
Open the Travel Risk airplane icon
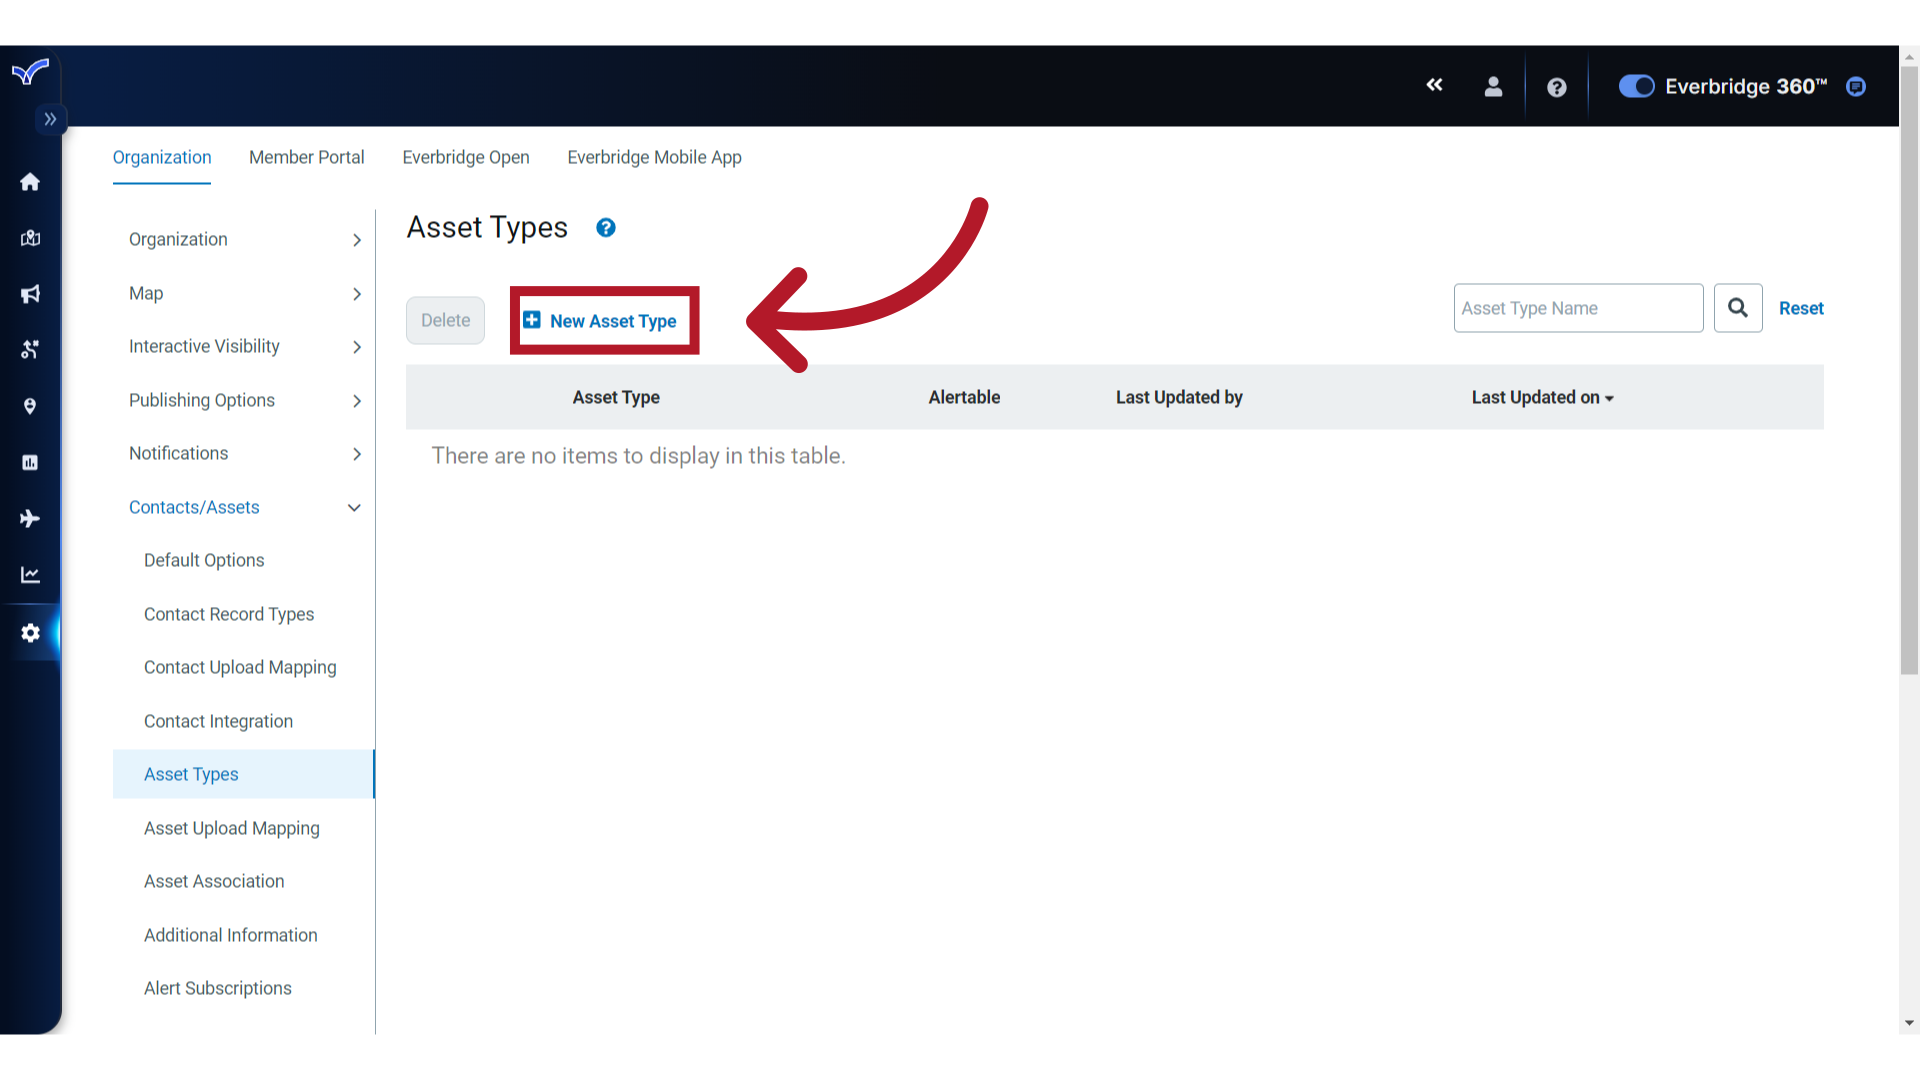30,518
